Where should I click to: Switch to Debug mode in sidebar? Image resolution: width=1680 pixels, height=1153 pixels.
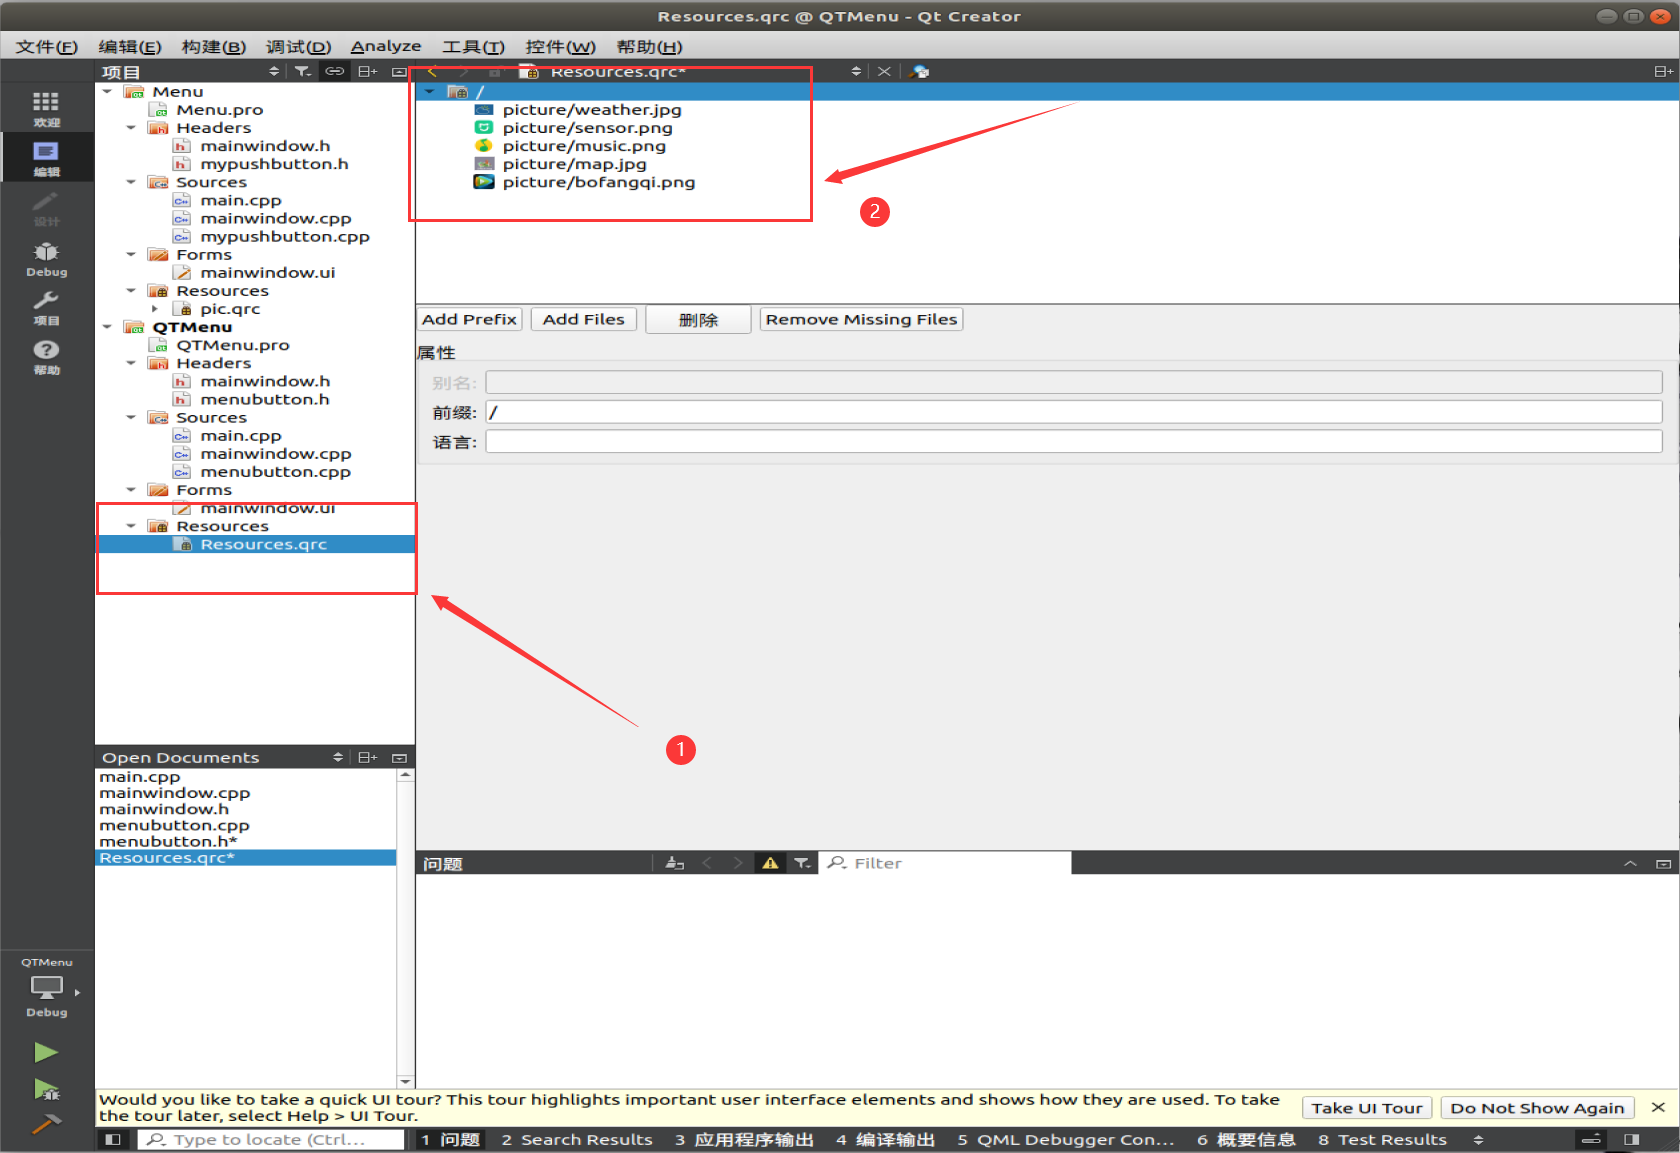46,258
